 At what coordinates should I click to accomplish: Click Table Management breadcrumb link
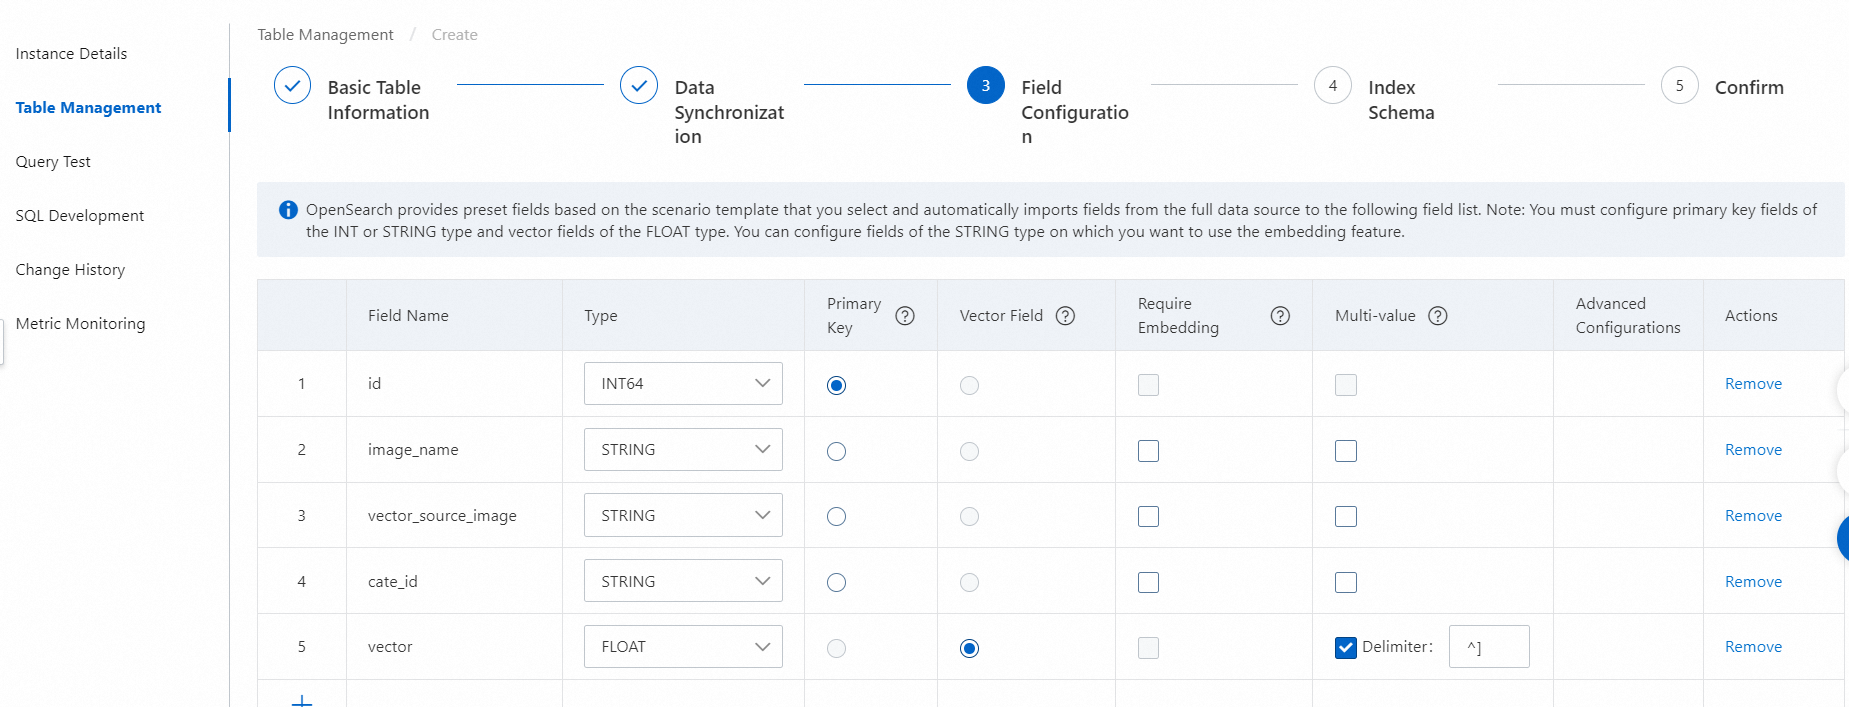click(x=325, y=35)
